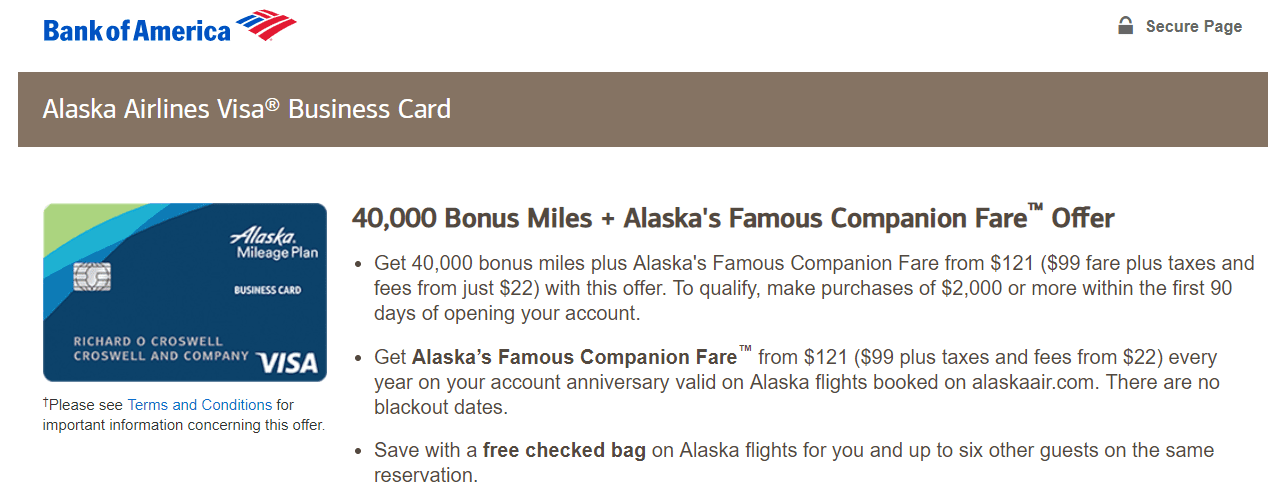Click the Secure Page label
1286x485 pixels.
pyautogui.click(x=1194, y=27)
